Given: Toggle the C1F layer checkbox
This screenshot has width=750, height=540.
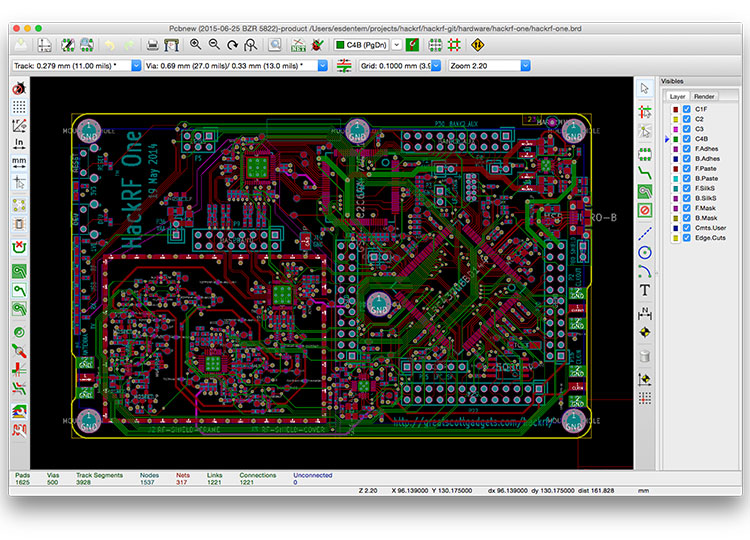Looking at the screenshot, I should pyautogui.click(x=686, y=109).
